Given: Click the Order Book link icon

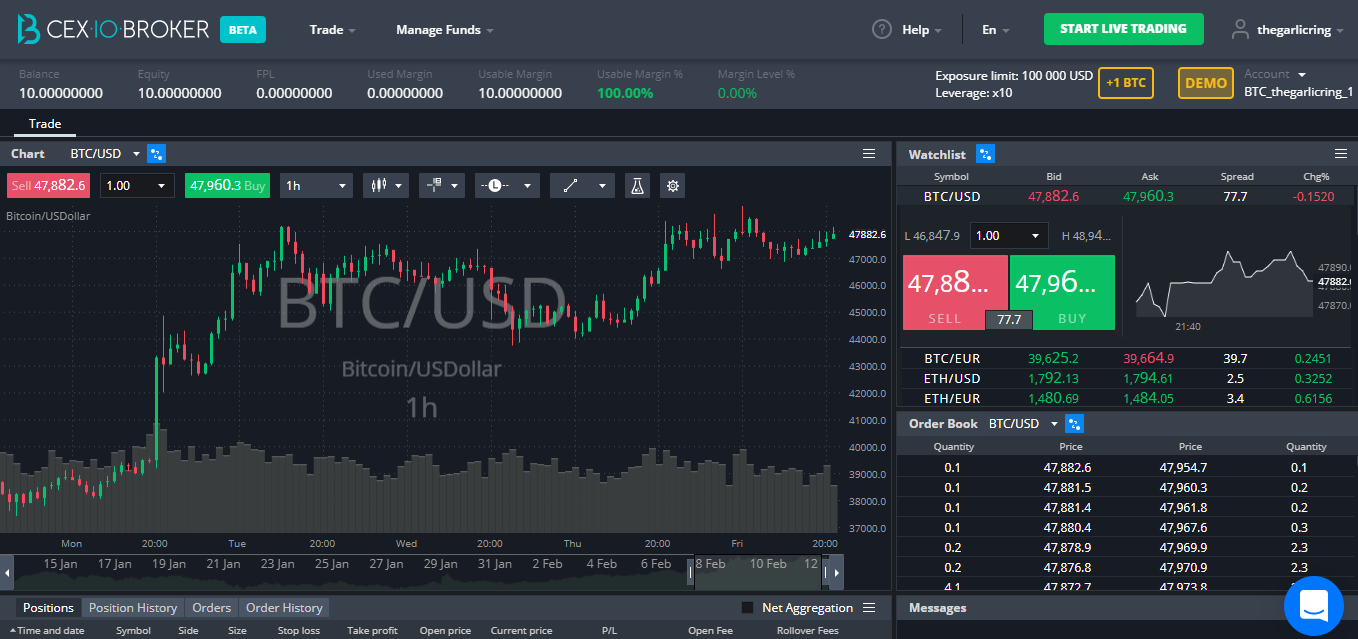Looking at the screenshot, I should (x=1075, y=424).
